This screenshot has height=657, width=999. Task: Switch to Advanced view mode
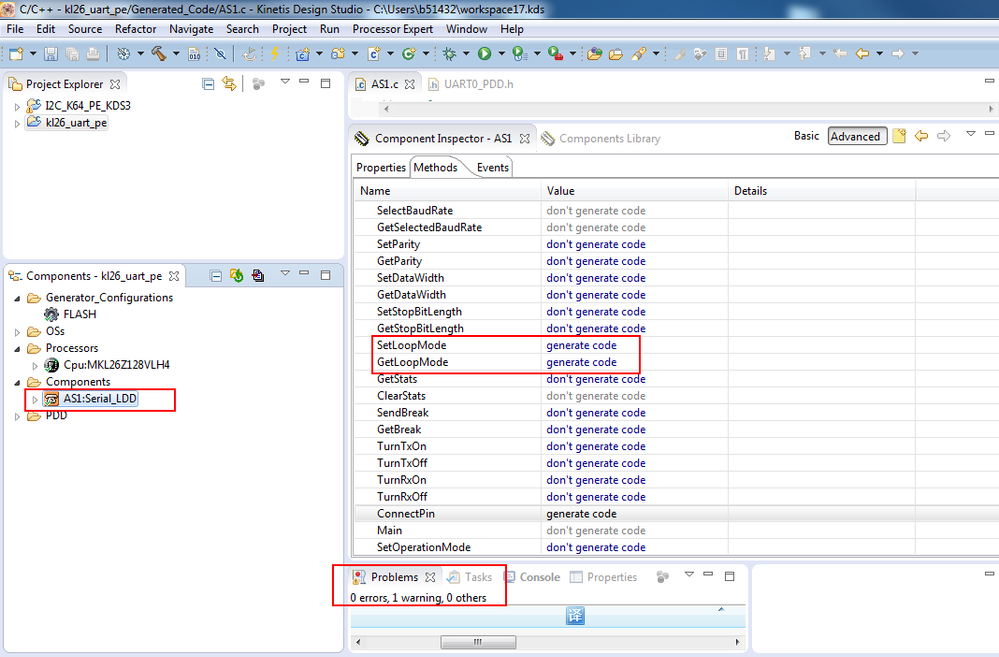(x=858, y=136)
